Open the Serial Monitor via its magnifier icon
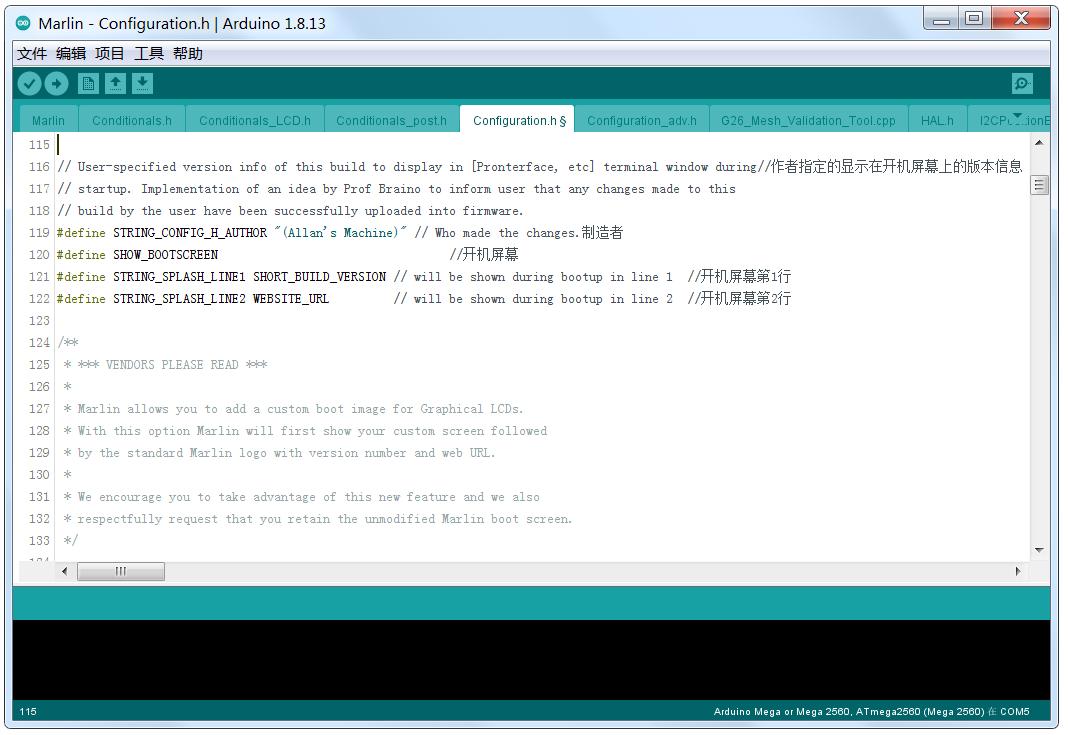This screenshot has width=1068, height=735. [x=1021, y=84]
